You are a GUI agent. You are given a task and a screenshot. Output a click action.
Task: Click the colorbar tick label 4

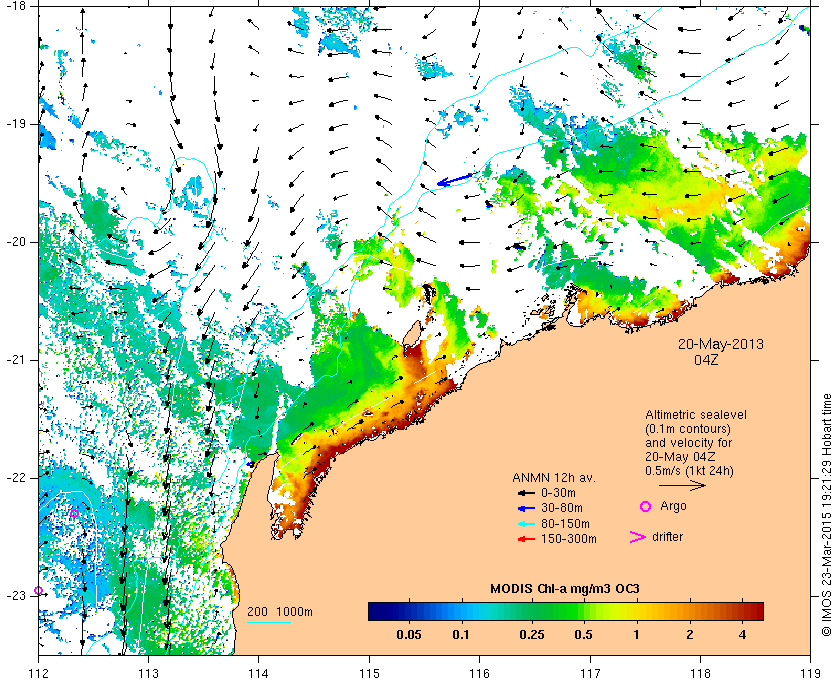pyautogui.click(x=742, y=635)
